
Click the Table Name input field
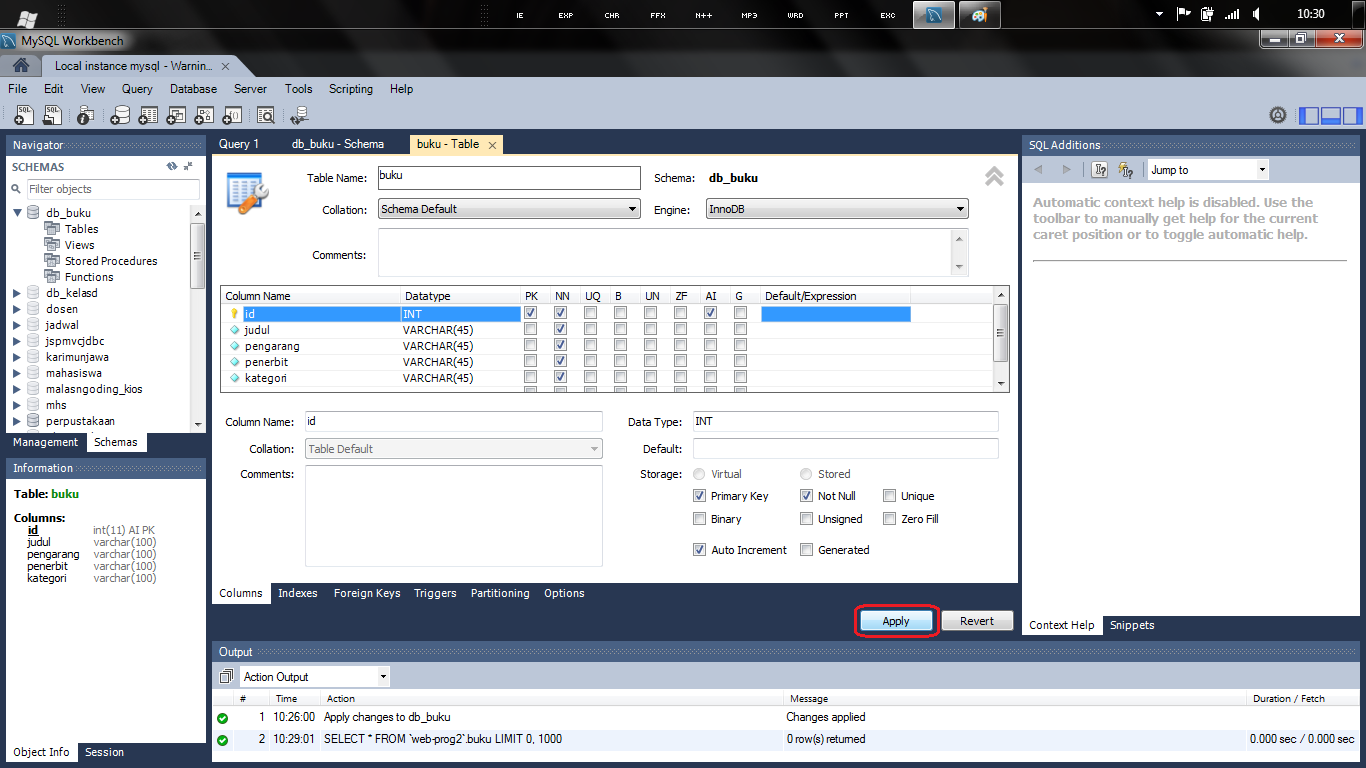(509, 177)
